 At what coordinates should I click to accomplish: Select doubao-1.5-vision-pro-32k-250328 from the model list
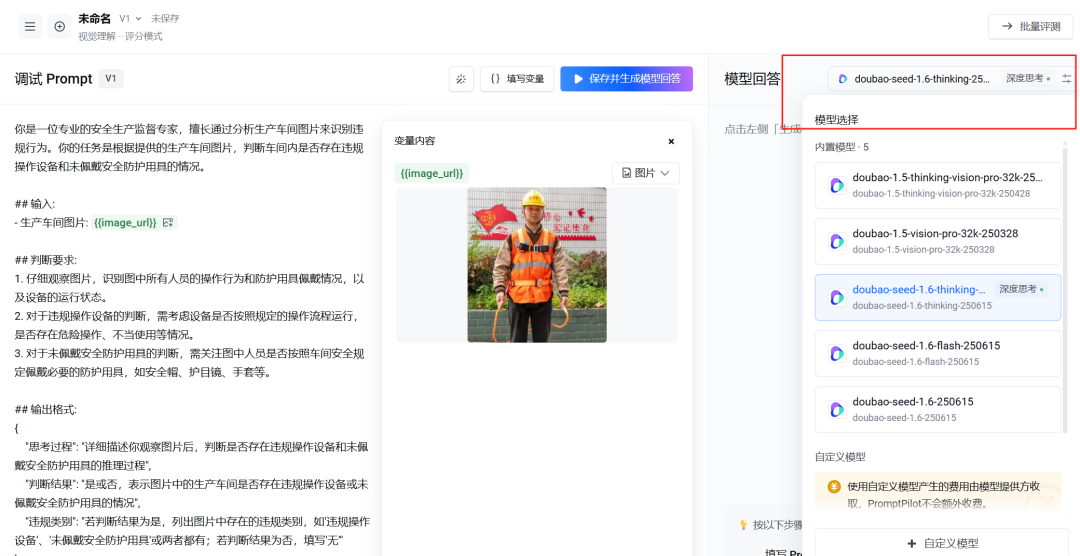(x=937, y=241)
